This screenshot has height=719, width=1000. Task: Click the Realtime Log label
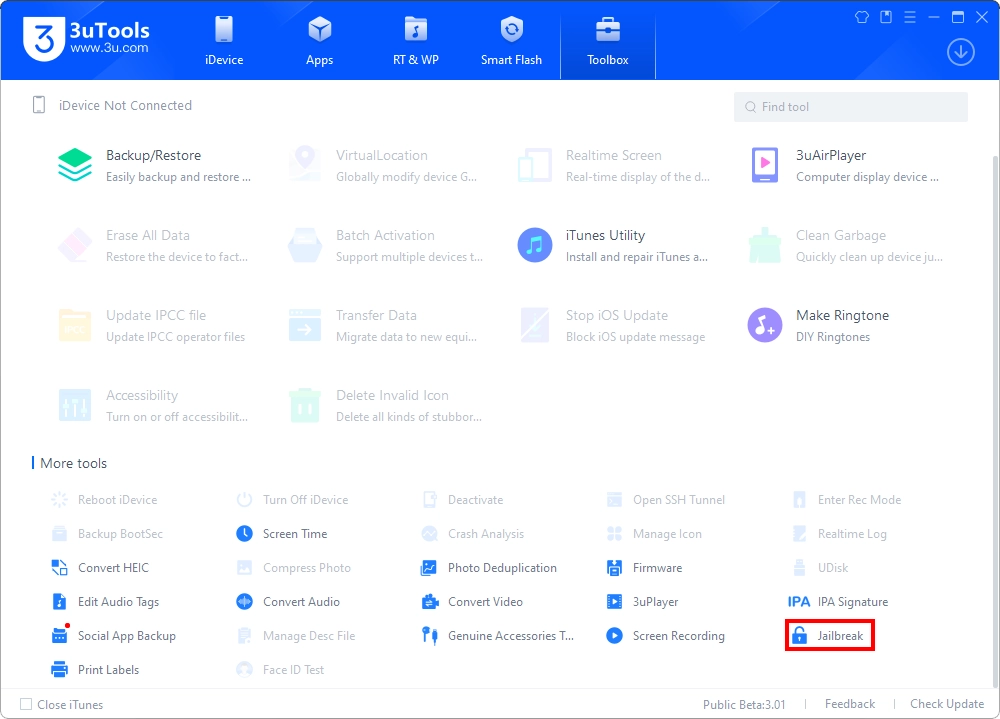852,533
